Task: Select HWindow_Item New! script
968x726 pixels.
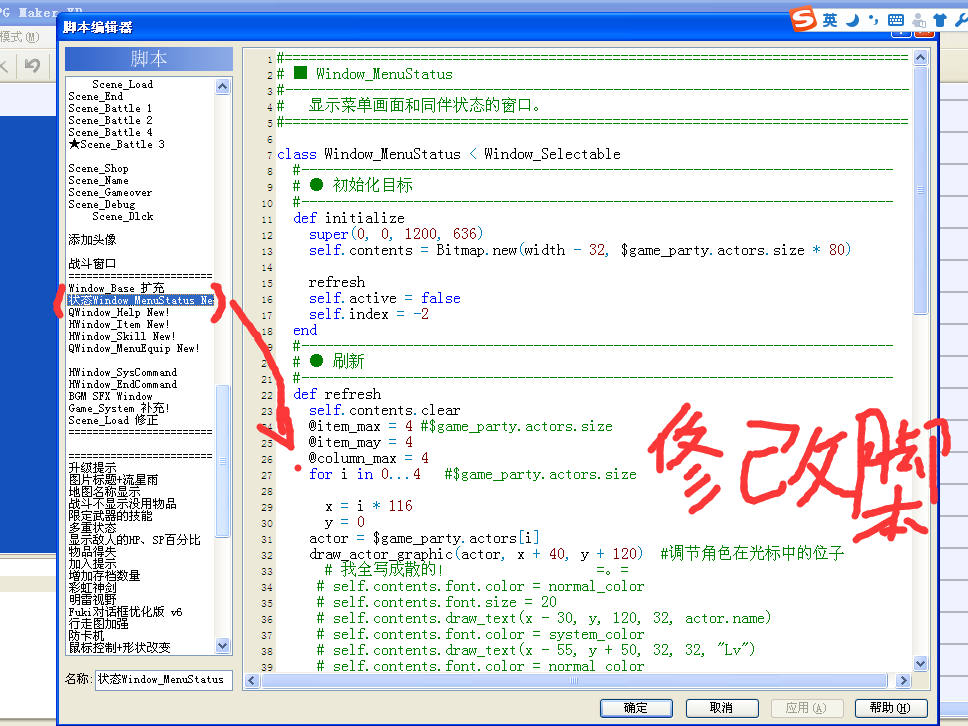Action: coord(119,324)
